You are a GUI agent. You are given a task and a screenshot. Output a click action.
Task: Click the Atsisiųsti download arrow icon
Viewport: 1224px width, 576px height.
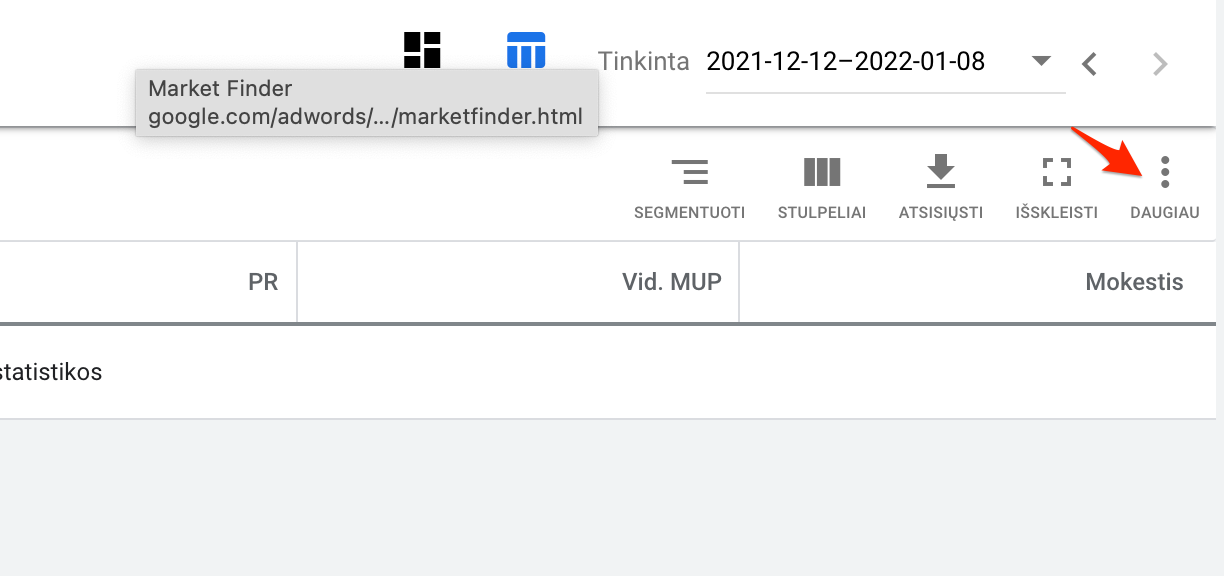tap(940, 172)
